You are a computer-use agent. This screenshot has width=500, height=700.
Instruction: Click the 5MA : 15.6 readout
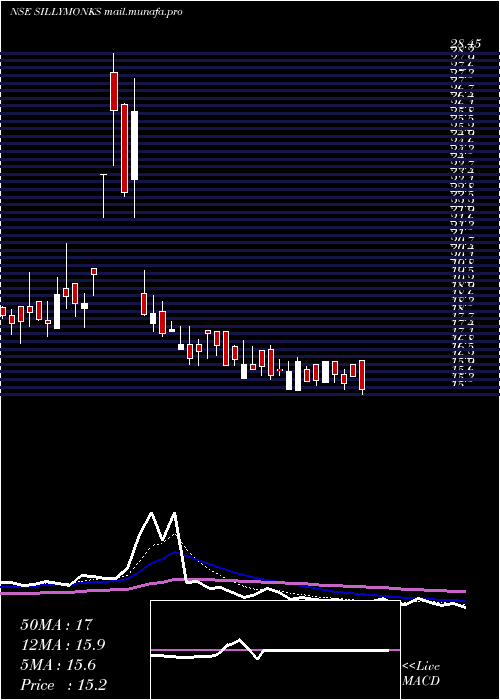(x=58, y=665)
